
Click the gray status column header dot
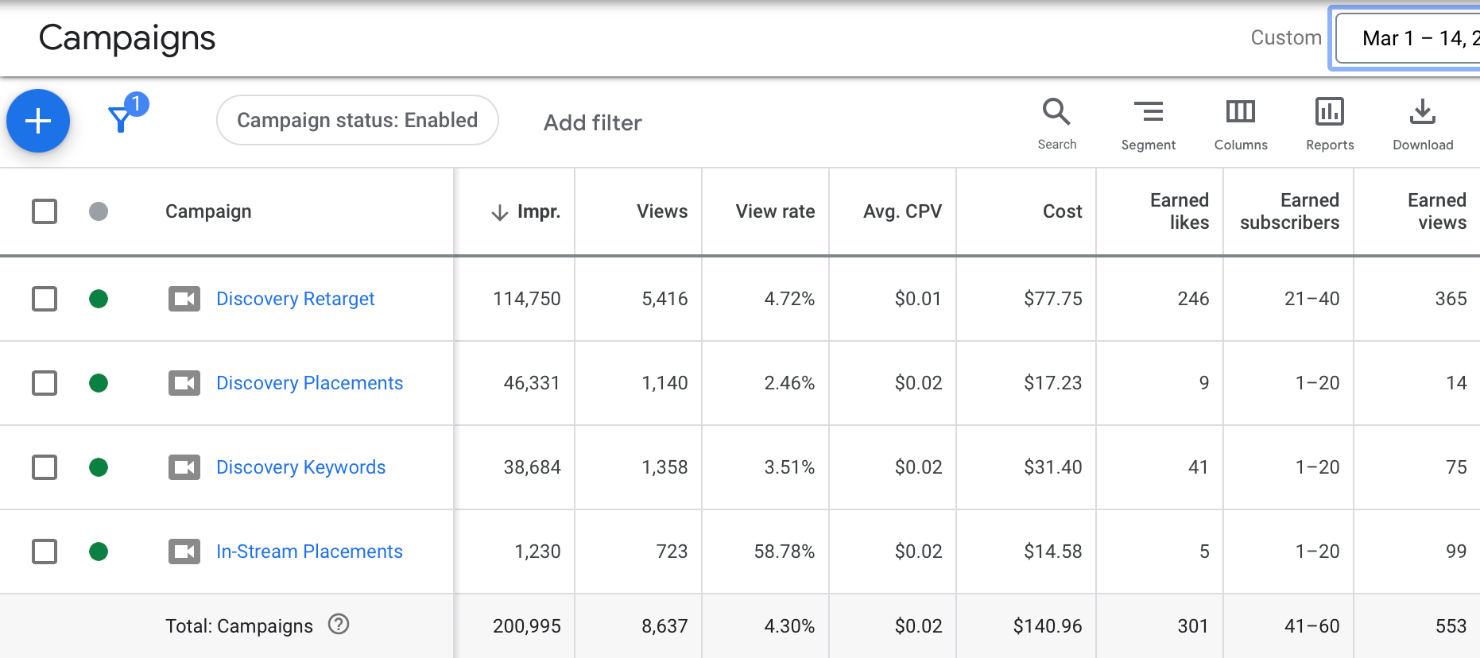(98, 212)
